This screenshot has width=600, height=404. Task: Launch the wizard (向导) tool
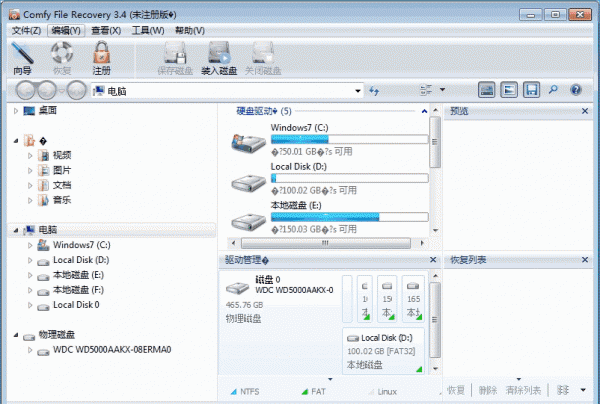pos(22,58)
